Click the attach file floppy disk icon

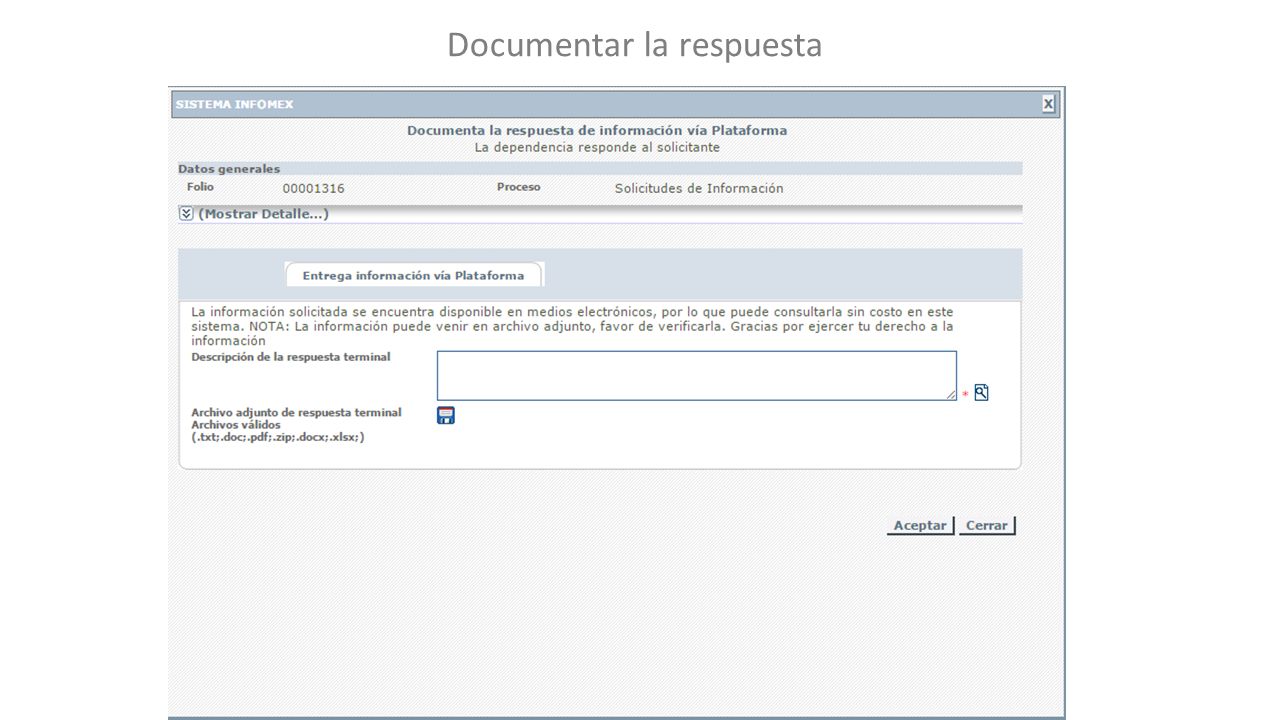tap(446, 416)
